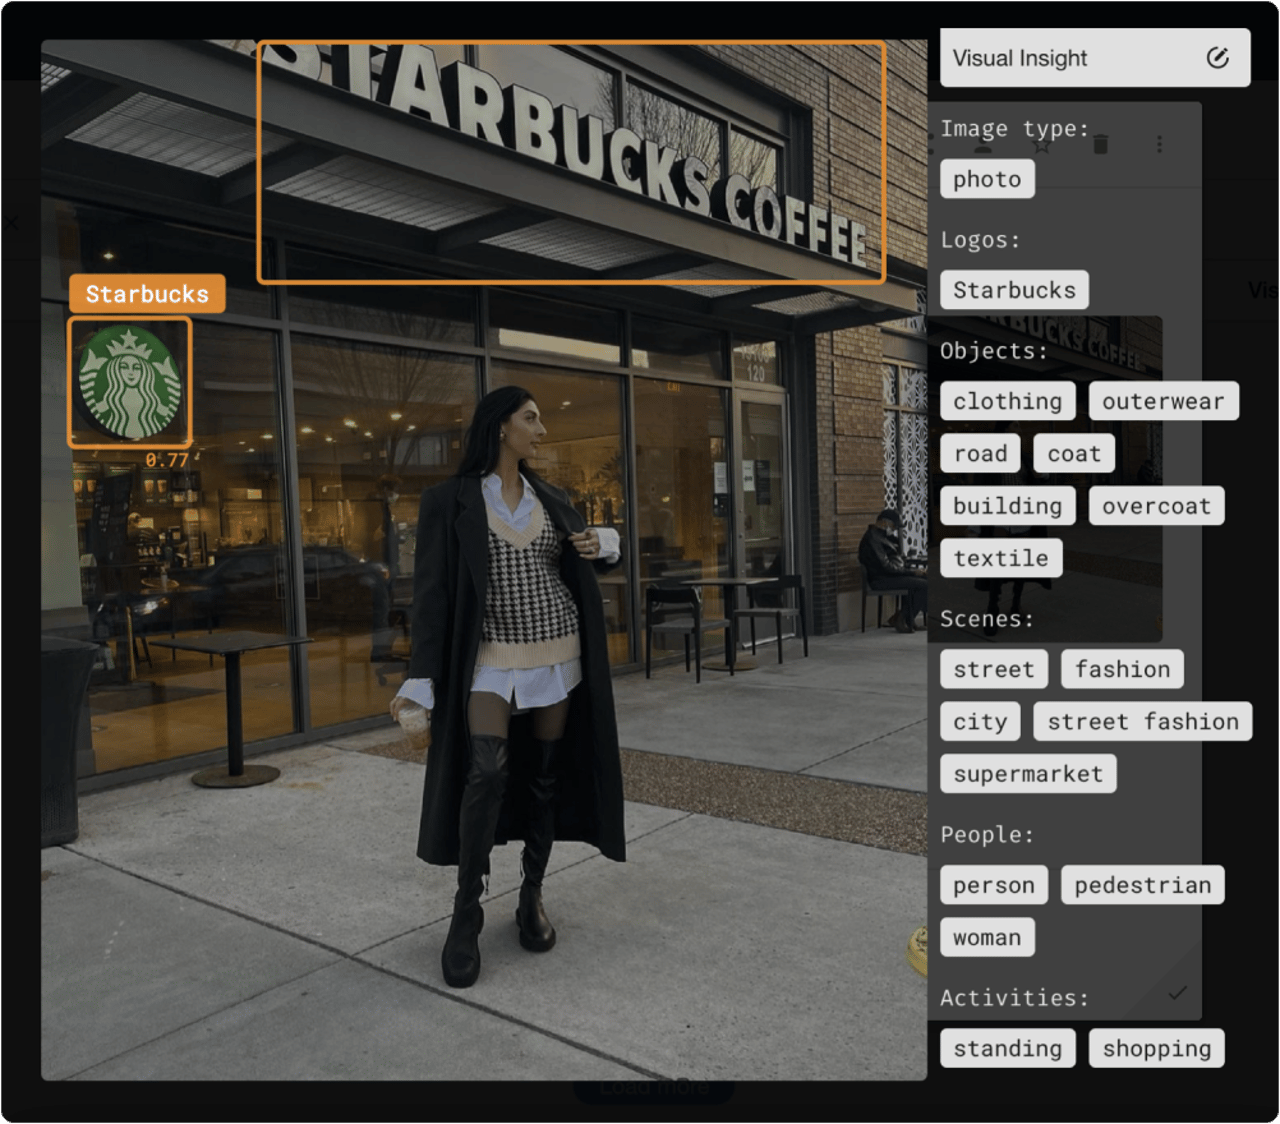Viewport: 1280px width, 1124px height.
Task: Click the 'supermarket' scene tag
Action: (1027, 774)
